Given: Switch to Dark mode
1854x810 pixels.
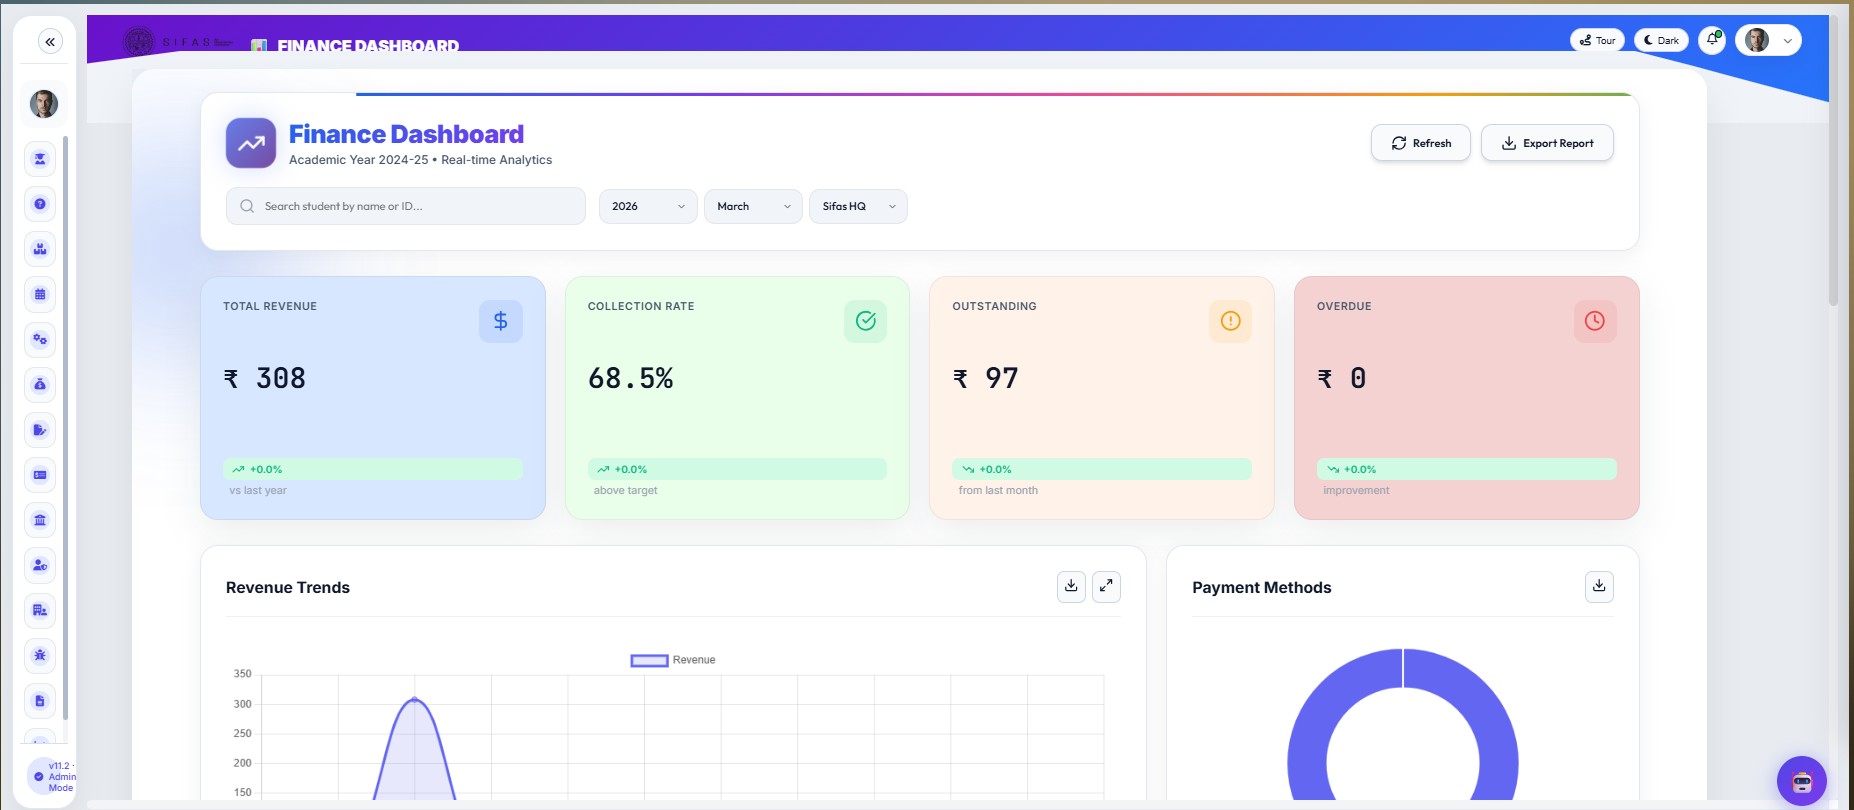Looking at the screenshot, I should [x=1661, y=40].
